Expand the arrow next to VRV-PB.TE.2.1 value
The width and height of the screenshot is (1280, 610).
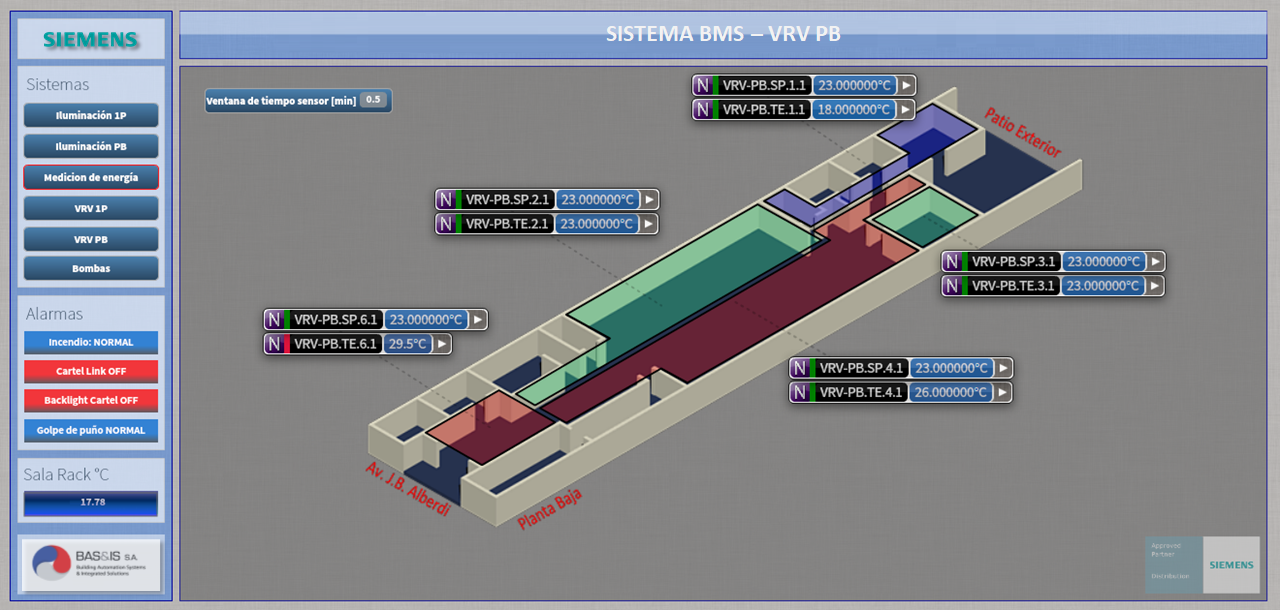tap(649, 223)
